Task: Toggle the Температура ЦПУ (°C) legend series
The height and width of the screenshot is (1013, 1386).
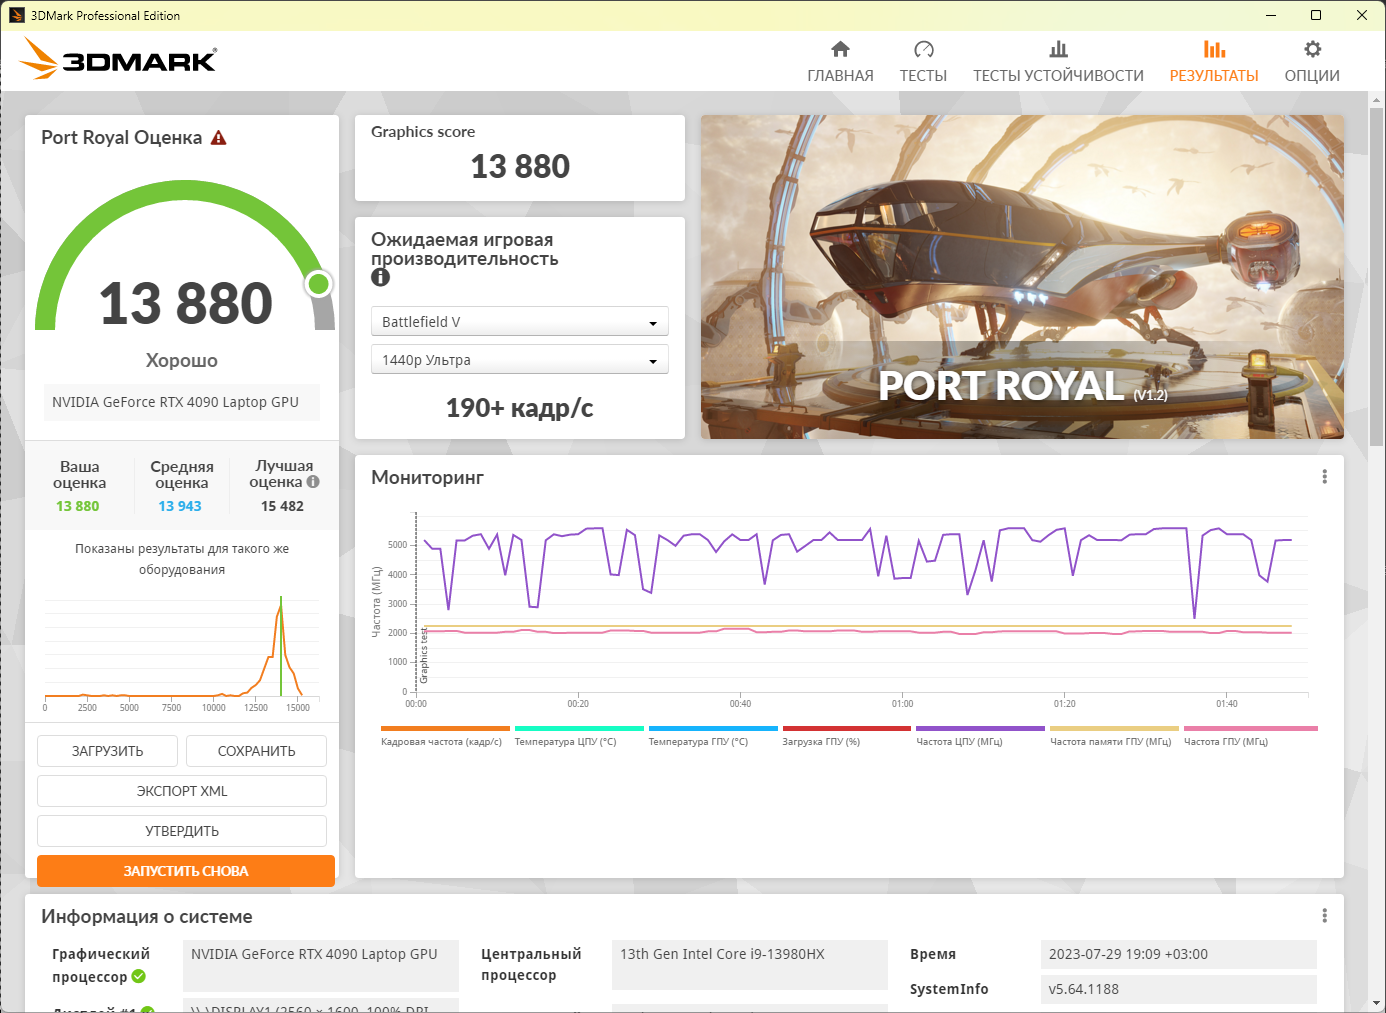Action: click(579, 737)
